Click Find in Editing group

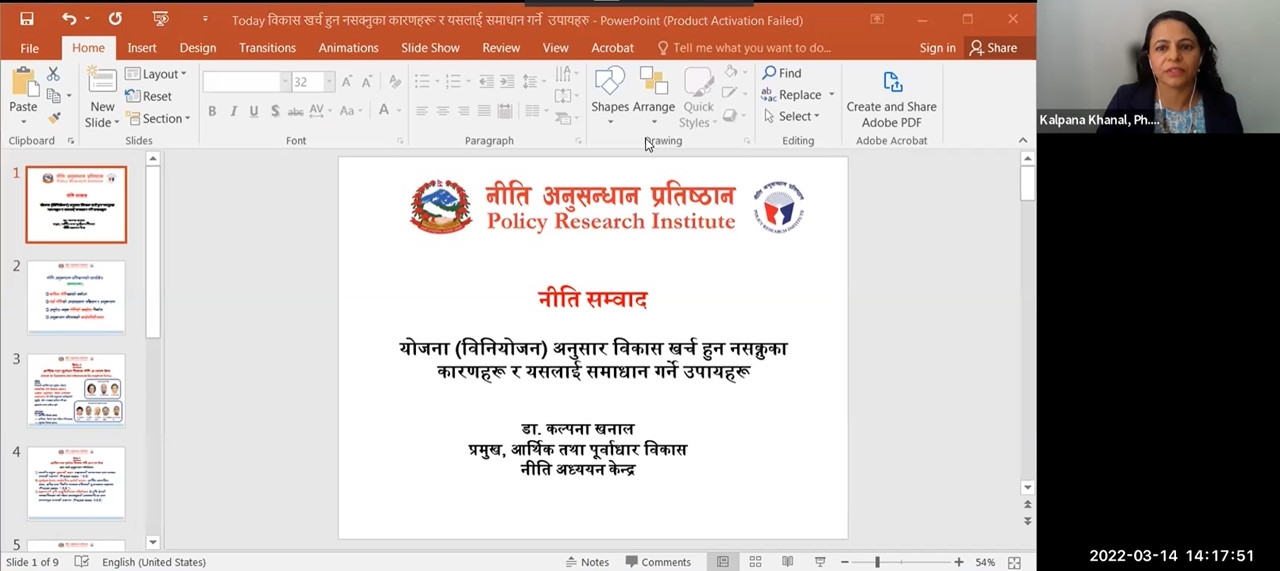(x=781, y=73)
